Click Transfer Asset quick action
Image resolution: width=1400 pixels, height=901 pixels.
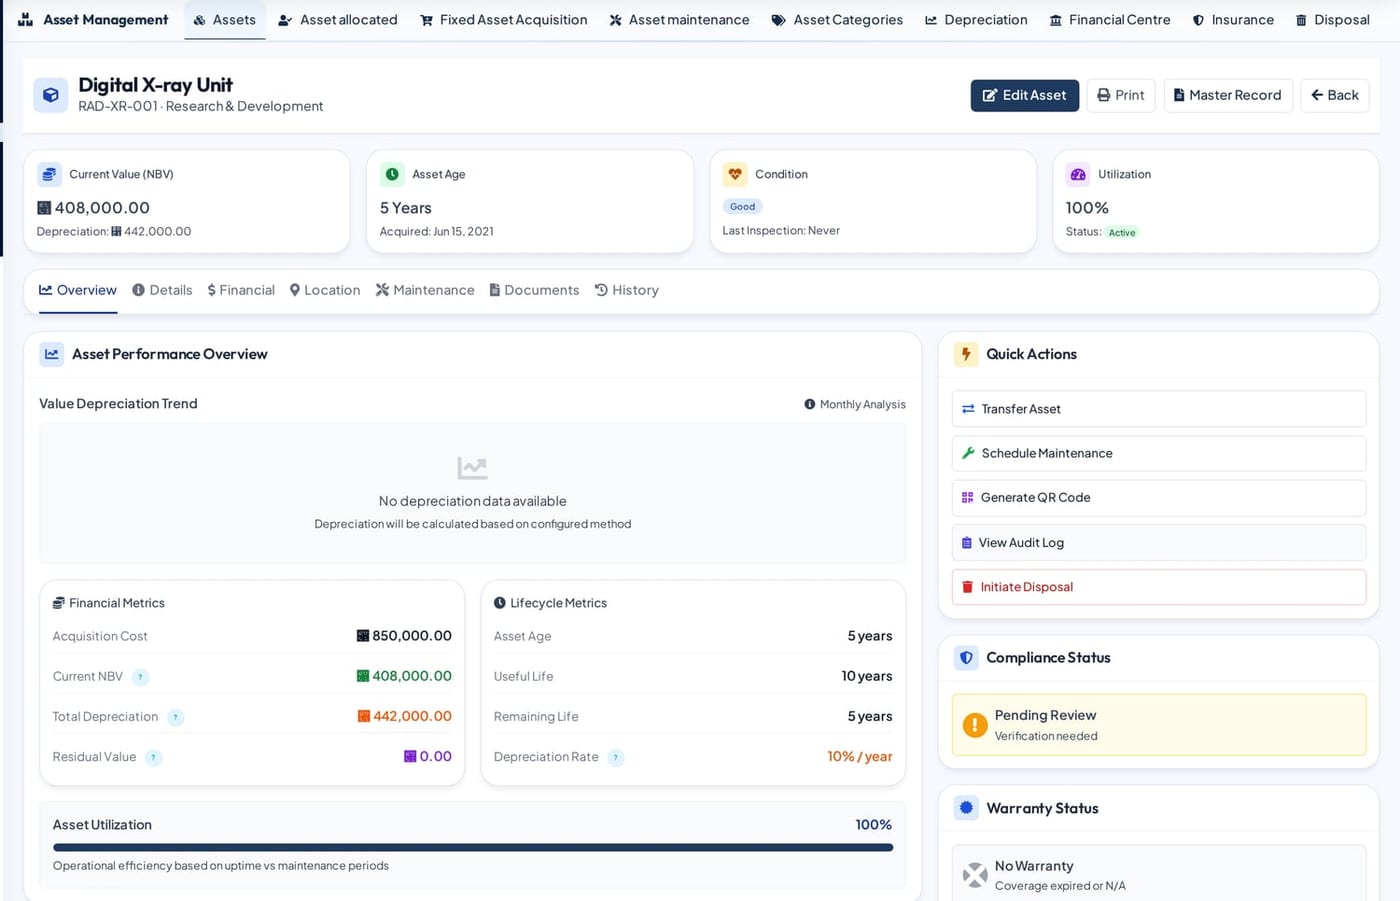tap(1159, 409)
